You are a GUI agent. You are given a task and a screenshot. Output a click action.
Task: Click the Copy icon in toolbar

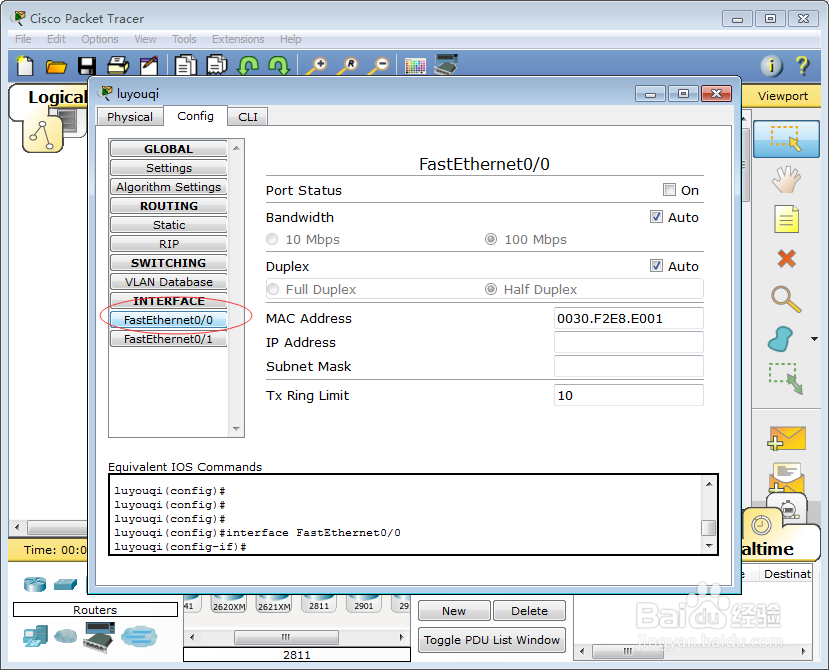pyautogui.click(x=186, y=66)
